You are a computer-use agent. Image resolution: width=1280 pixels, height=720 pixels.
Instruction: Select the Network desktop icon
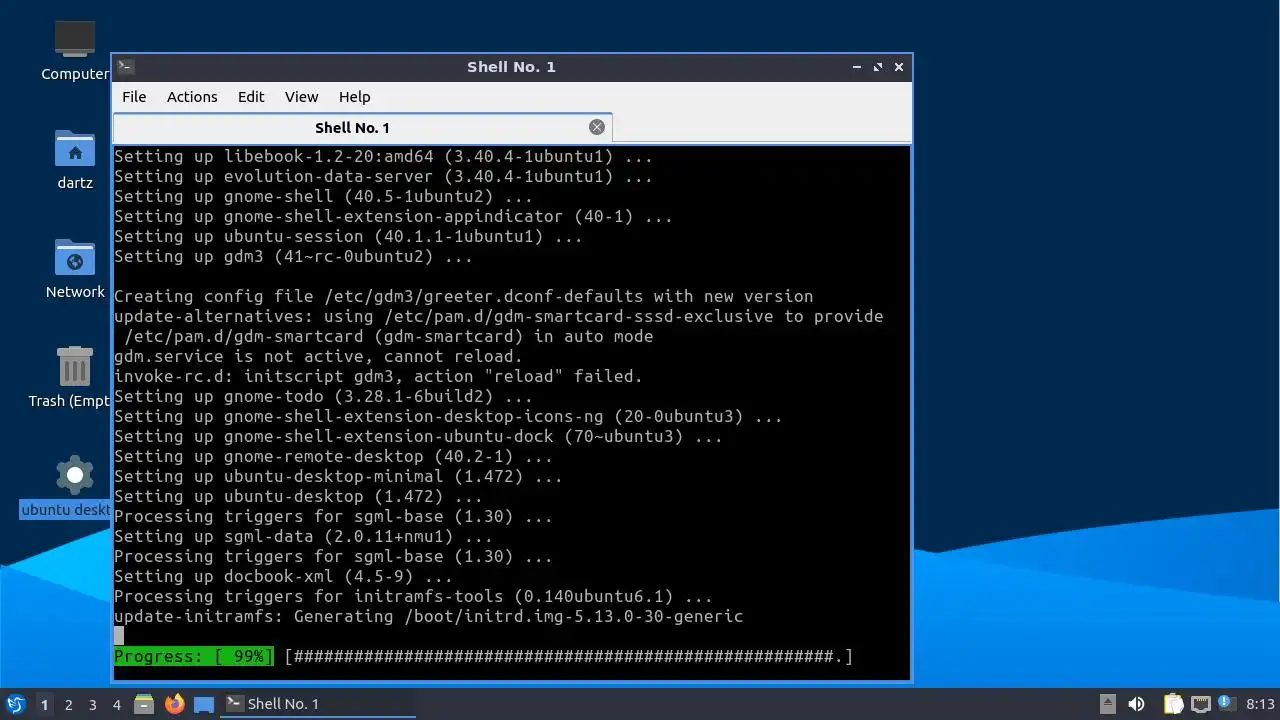(x=75, y=268)
